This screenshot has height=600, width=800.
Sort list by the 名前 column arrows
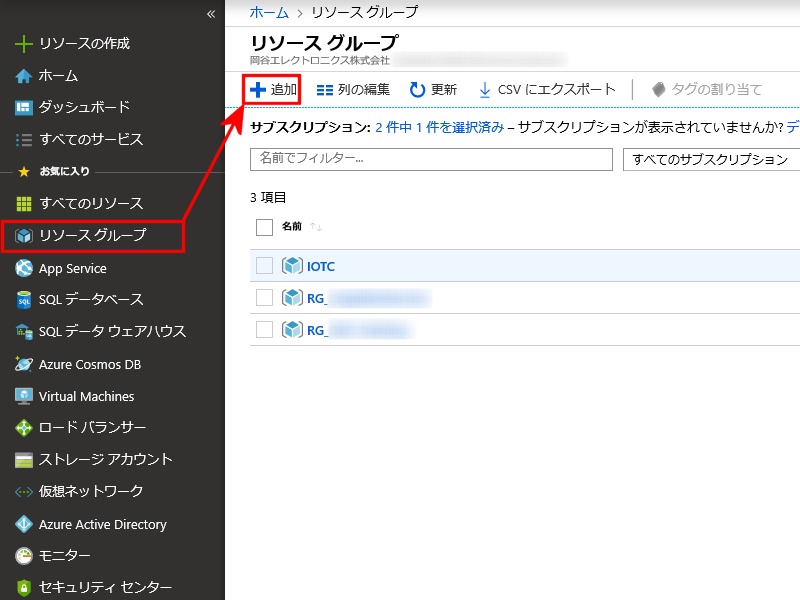coord(316,227)
